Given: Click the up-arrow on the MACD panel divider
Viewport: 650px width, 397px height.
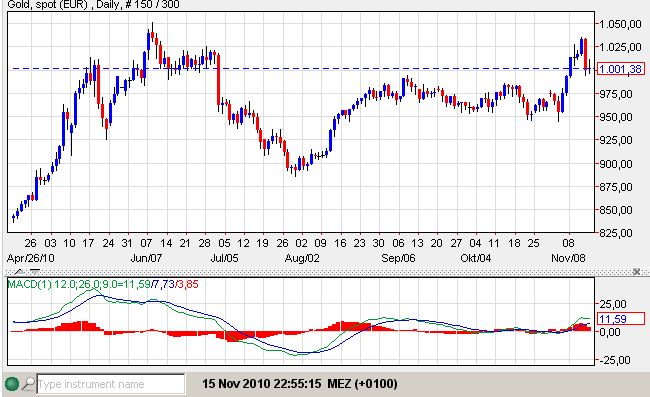Looking at the screenshot, I should point(19,272).
